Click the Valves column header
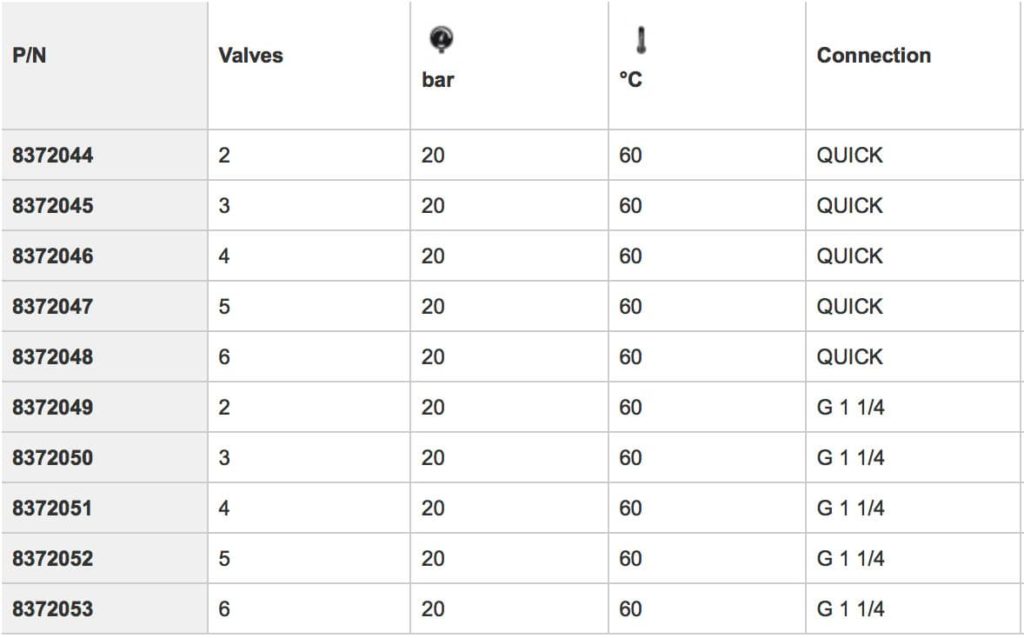Screen dimensions: 1024x638 click(x=251, y=56)
